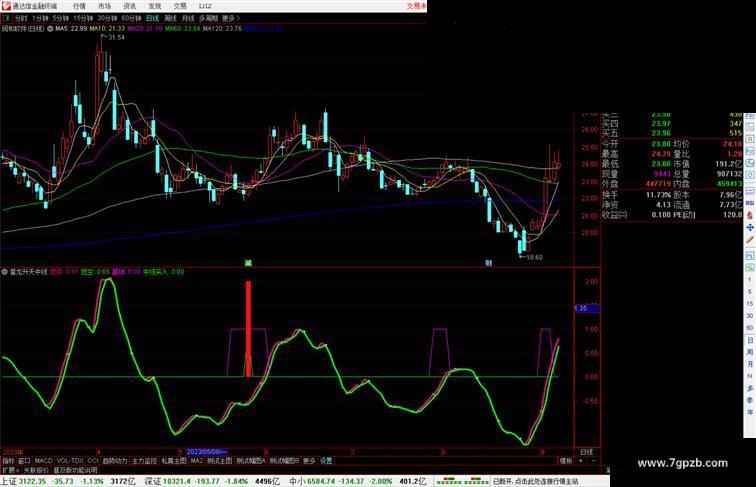Image resolution: width=756 pixels, height=487 pixels.
Task: Click the 已断开 reconnect message
Action: coord(535,481)
